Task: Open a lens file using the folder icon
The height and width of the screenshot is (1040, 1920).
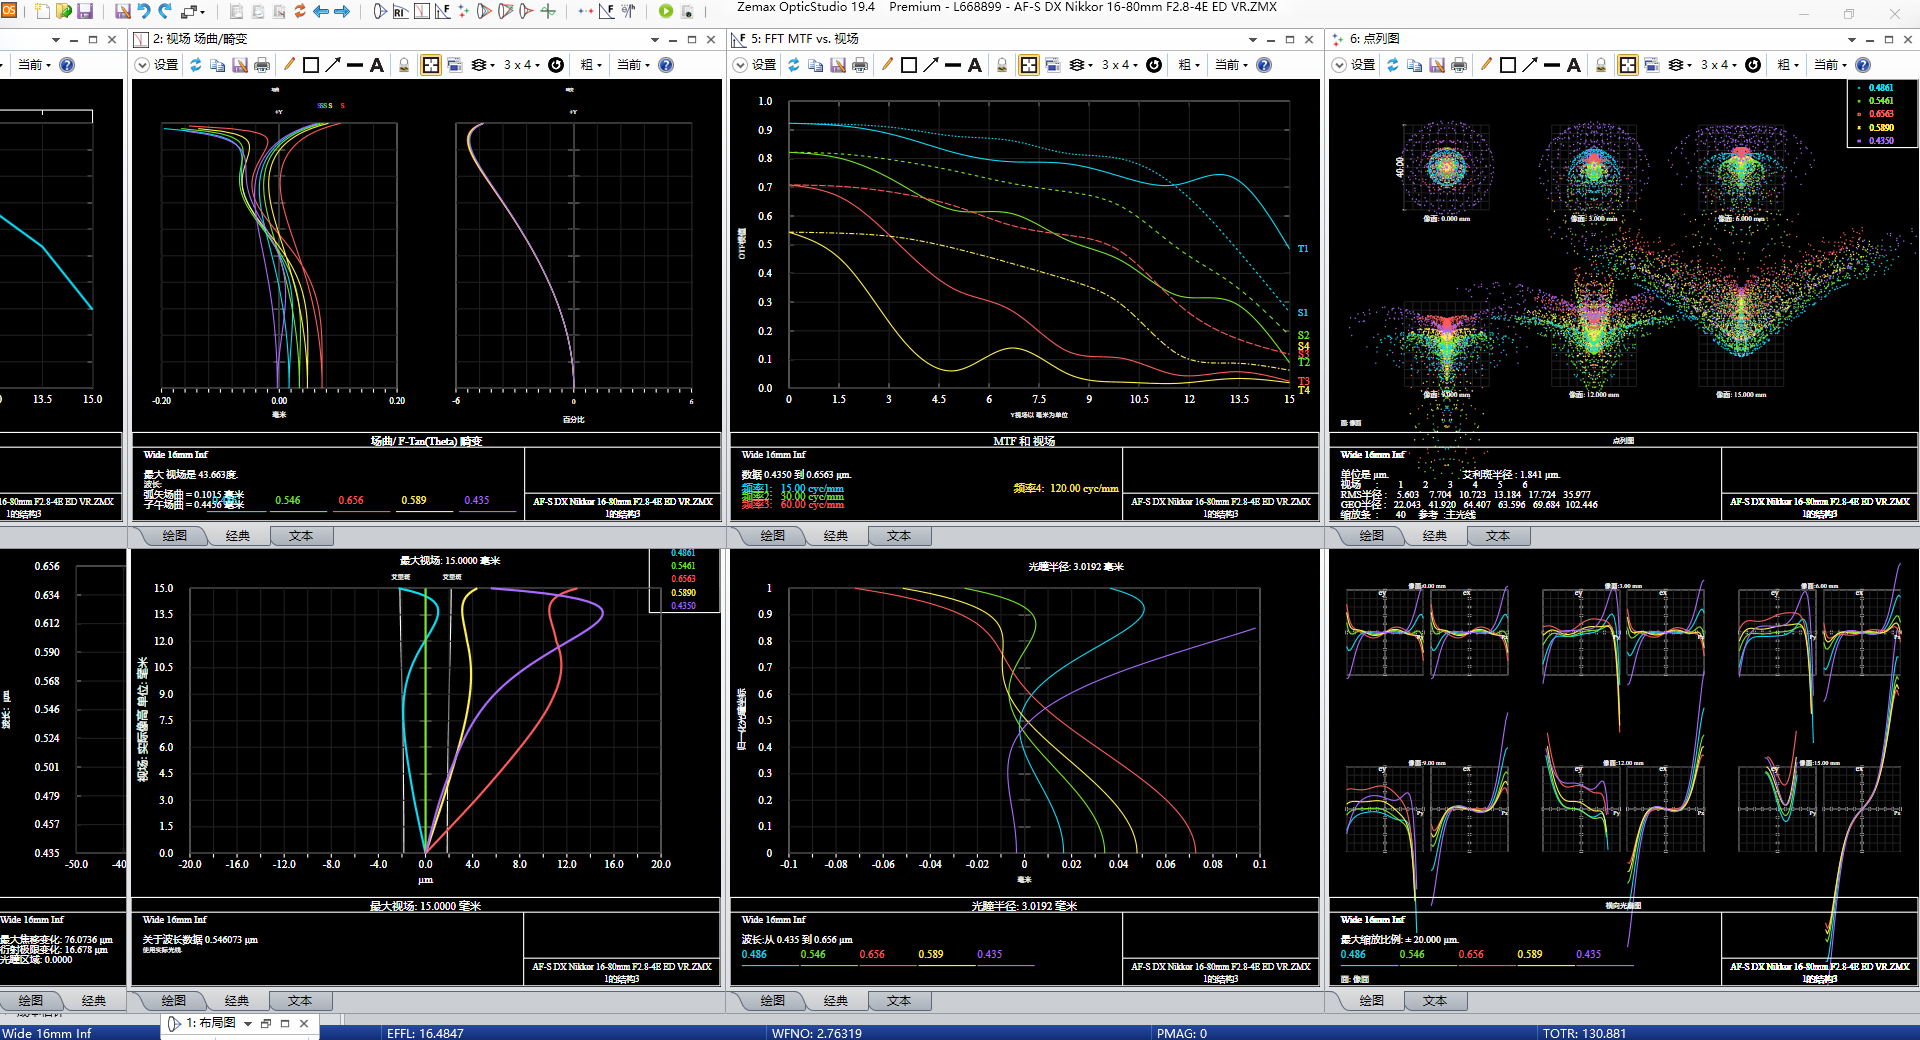Action: [x=64, y=11]
